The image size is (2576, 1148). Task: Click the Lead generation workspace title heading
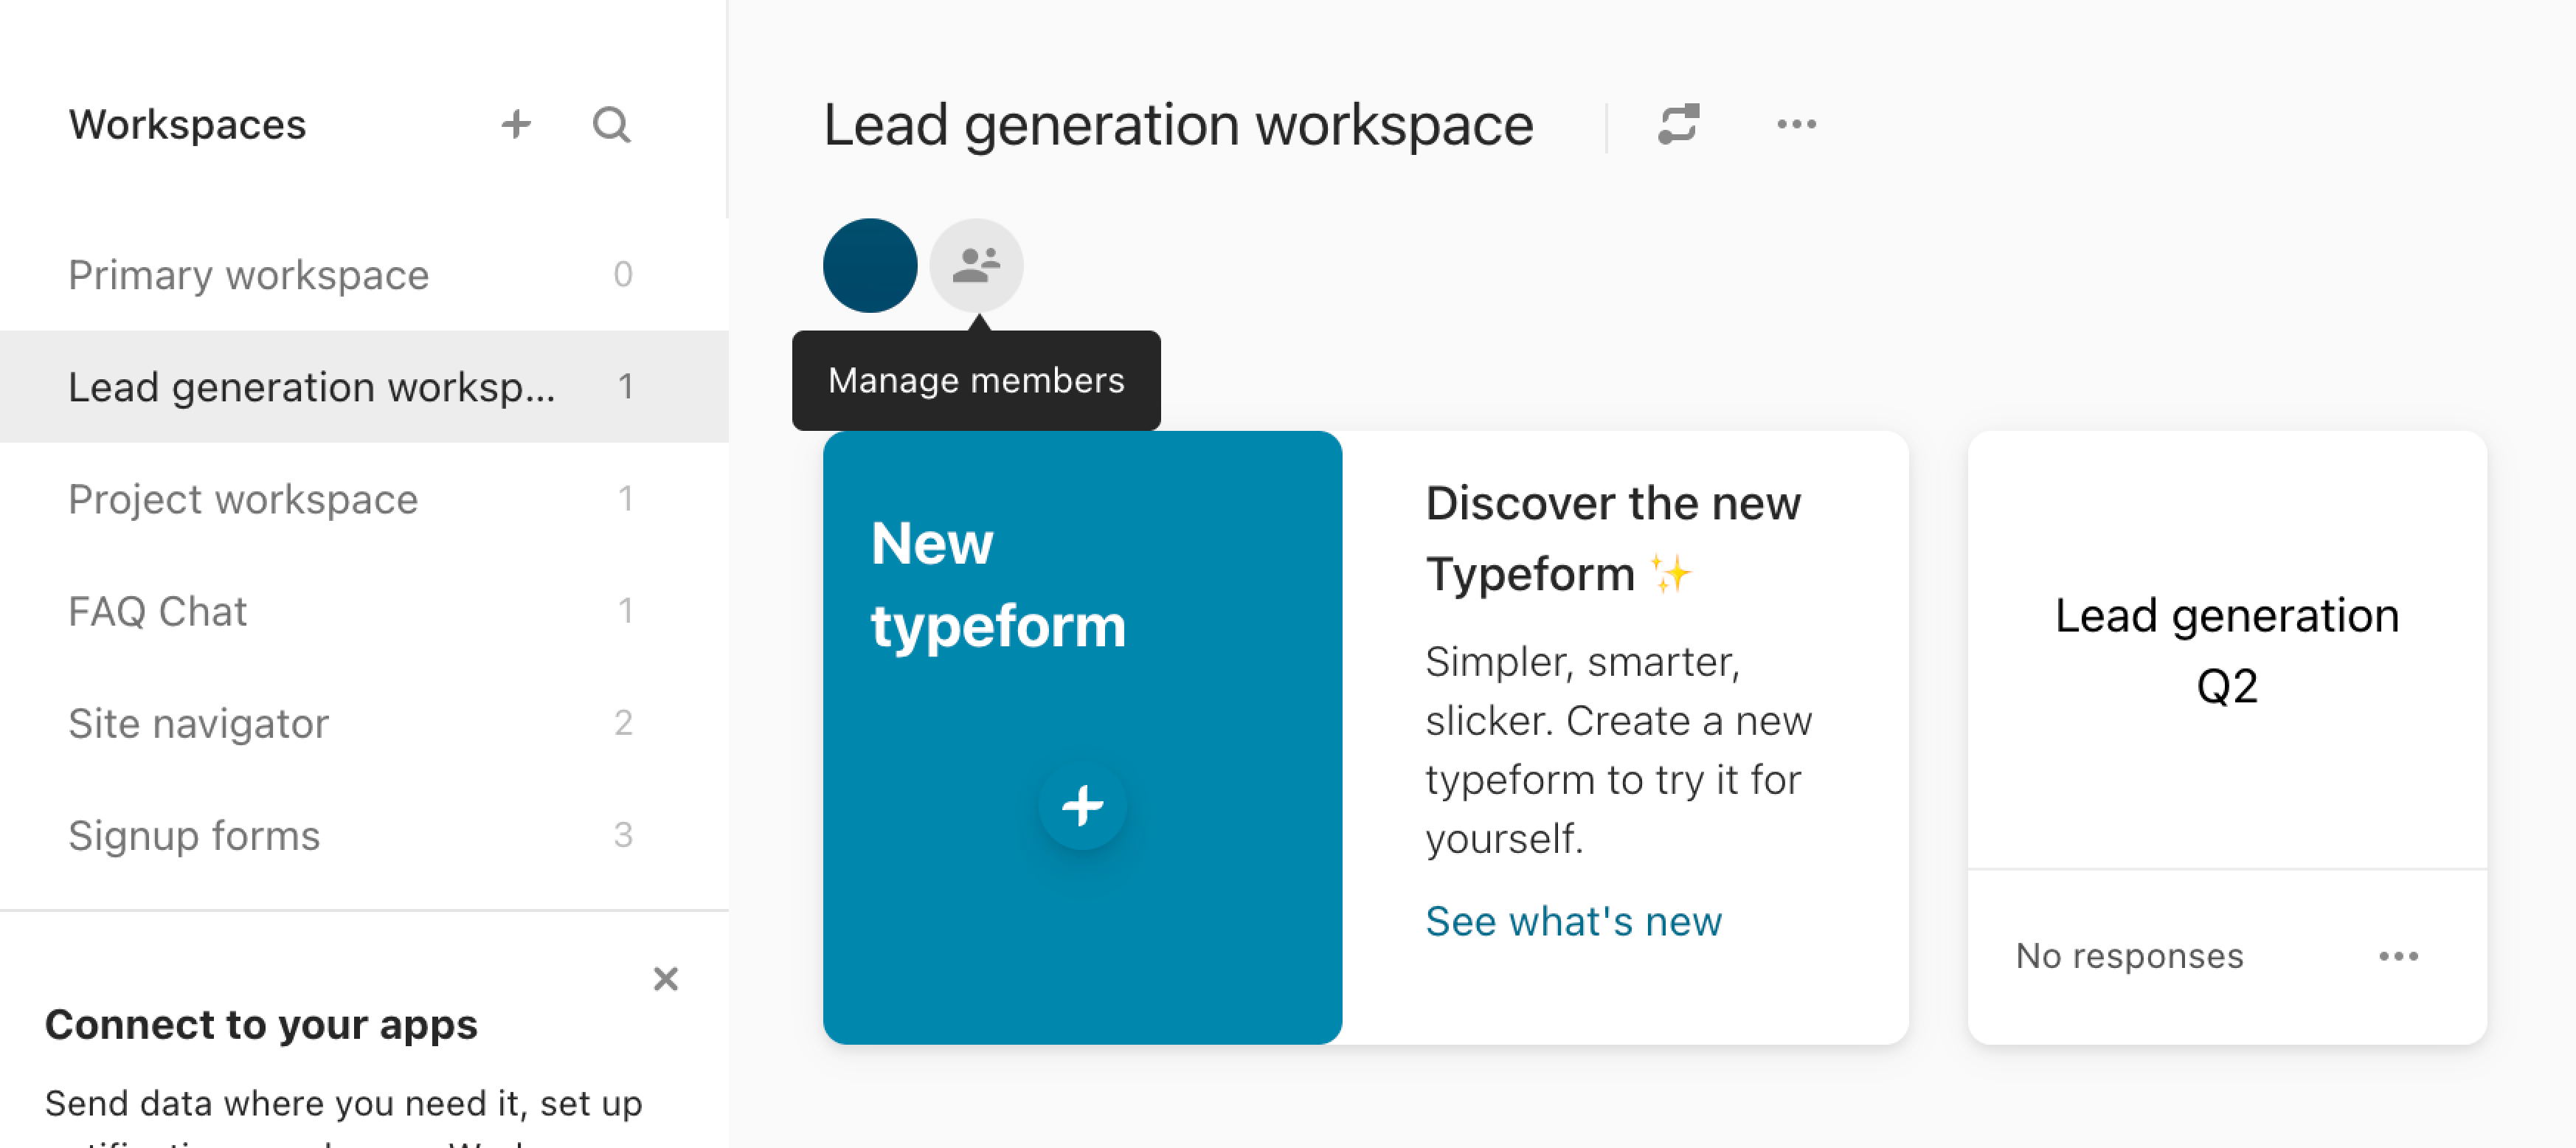1178,126
